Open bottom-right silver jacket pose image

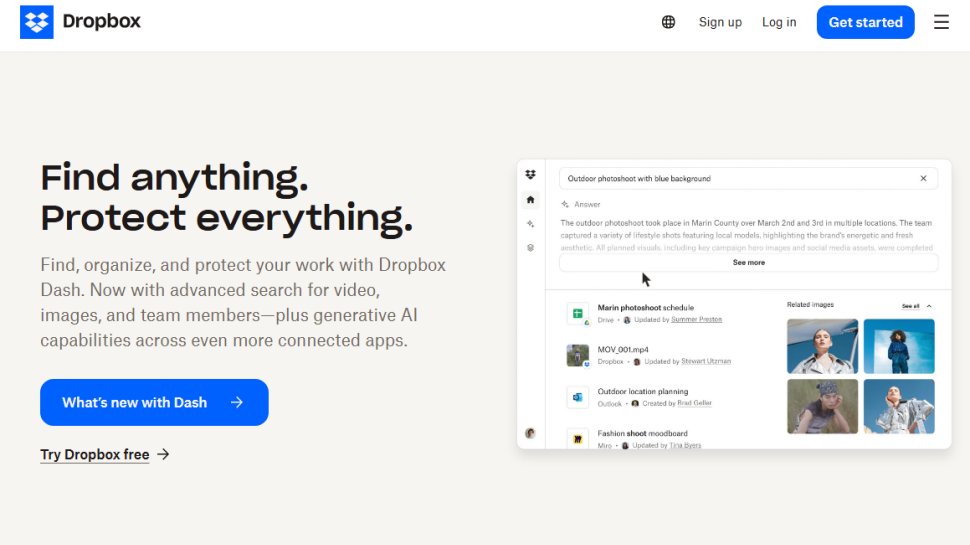click(899, 406)
